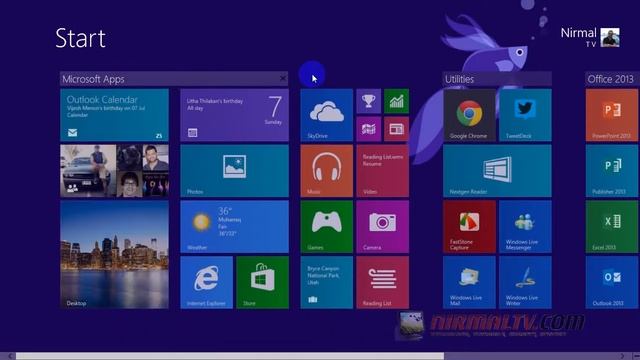This screenshot has width=640, height=360.
Task: Open the Finance chart tile
Action: [396, 101]
